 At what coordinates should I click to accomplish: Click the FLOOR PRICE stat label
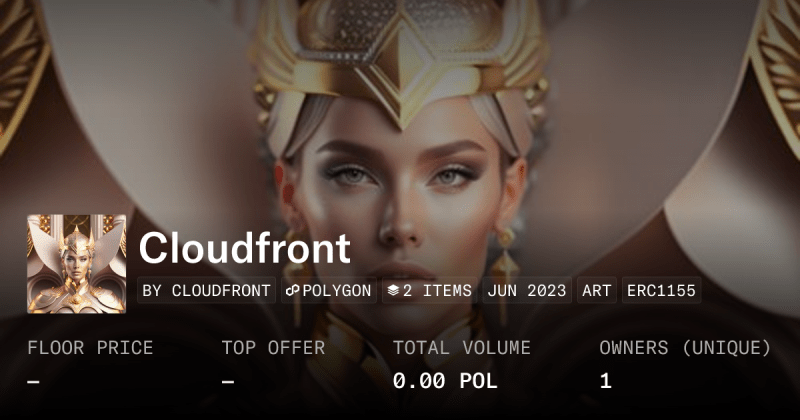coord(90,348)
